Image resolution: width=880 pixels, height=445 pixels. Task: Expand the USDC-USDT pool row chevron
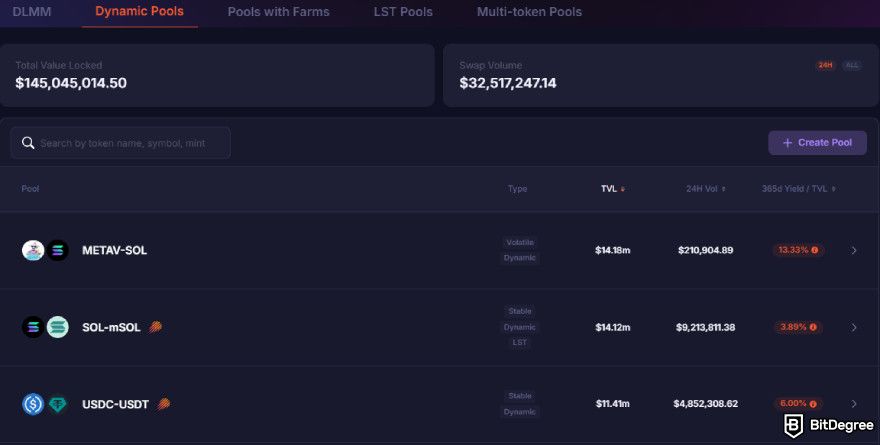854,404
